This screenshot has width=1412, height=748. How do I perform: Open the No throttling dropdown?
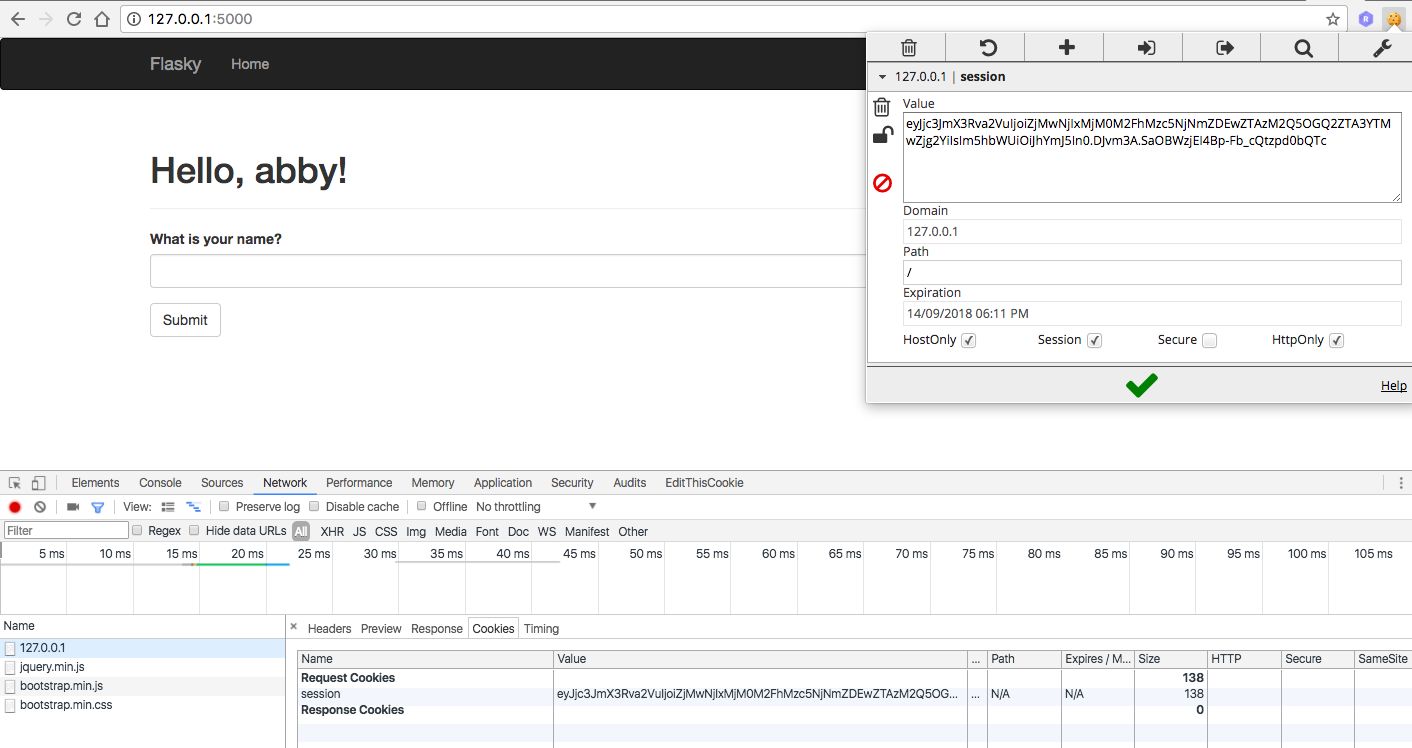(536, 507)
